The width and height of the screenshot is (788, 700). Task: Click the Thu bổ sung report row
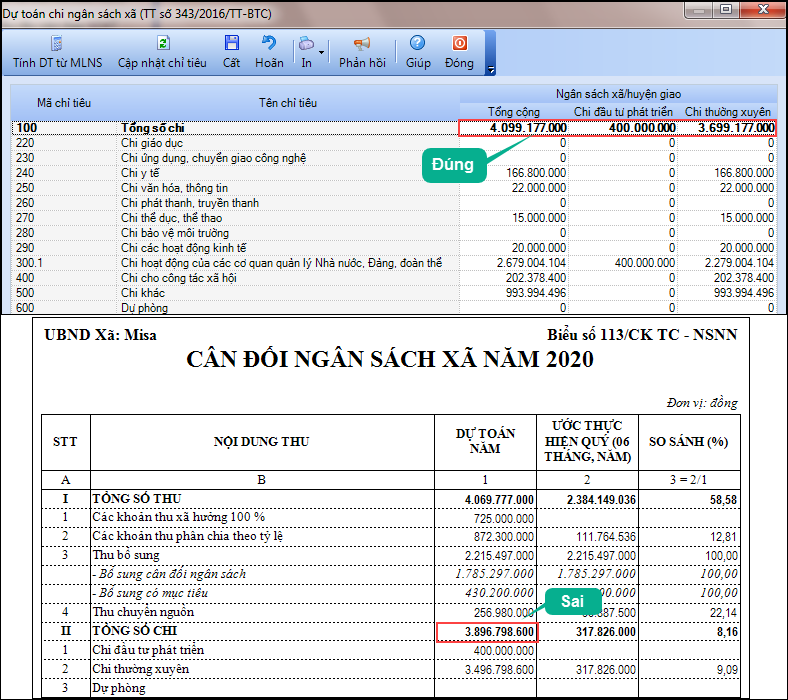tap(390, 555)
